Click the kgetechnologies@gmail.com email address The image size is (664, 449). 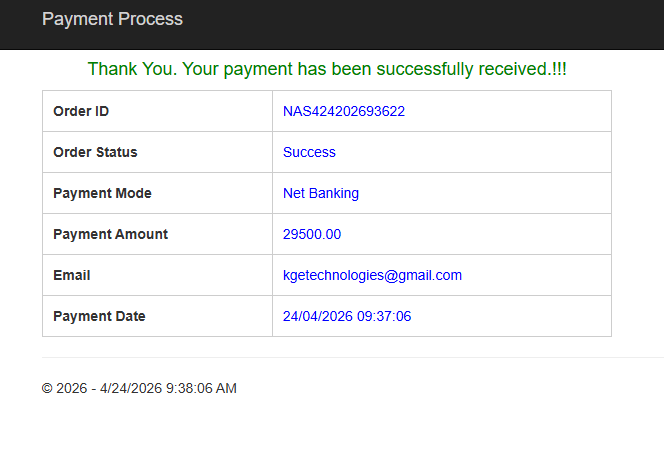(372, 275)
